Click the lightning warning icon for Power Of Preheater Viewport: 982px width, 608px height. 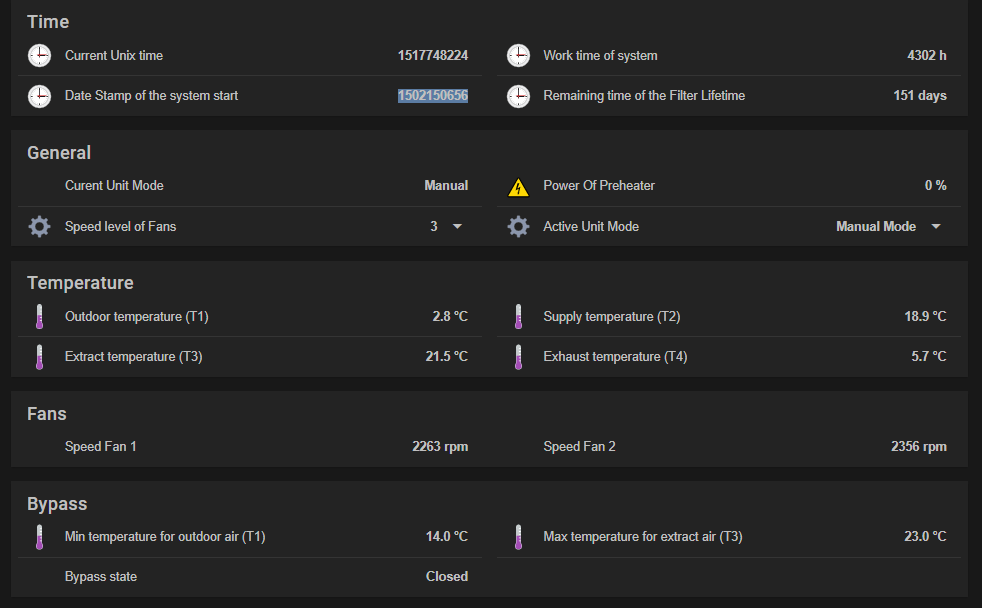click(518, 186)
